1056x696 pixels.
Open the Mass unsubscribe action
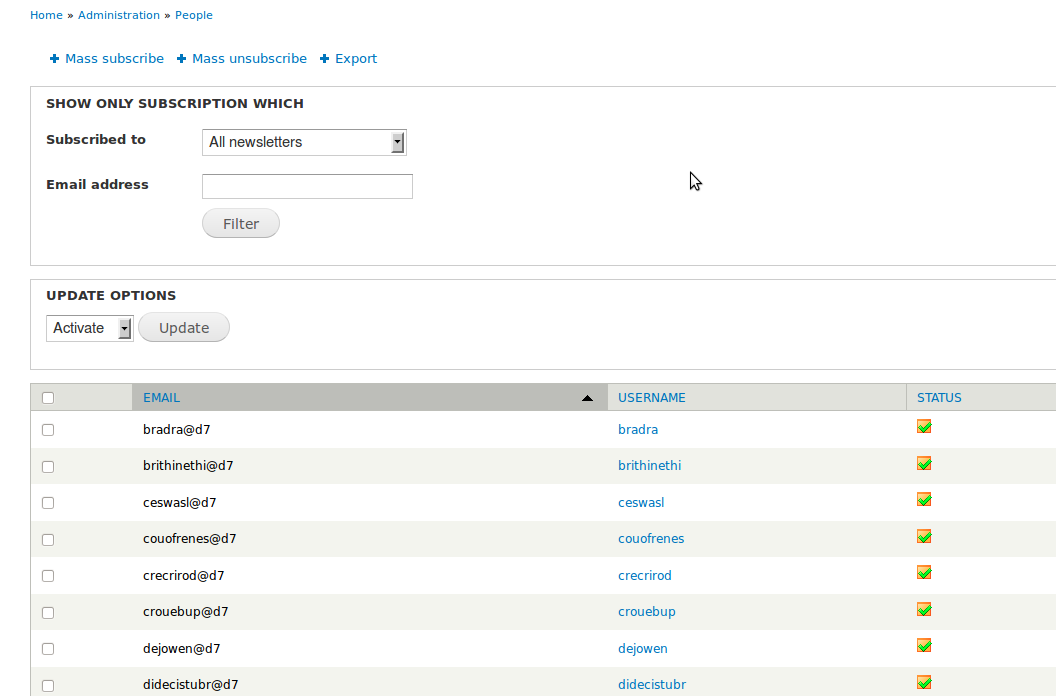tap(249, 59)
